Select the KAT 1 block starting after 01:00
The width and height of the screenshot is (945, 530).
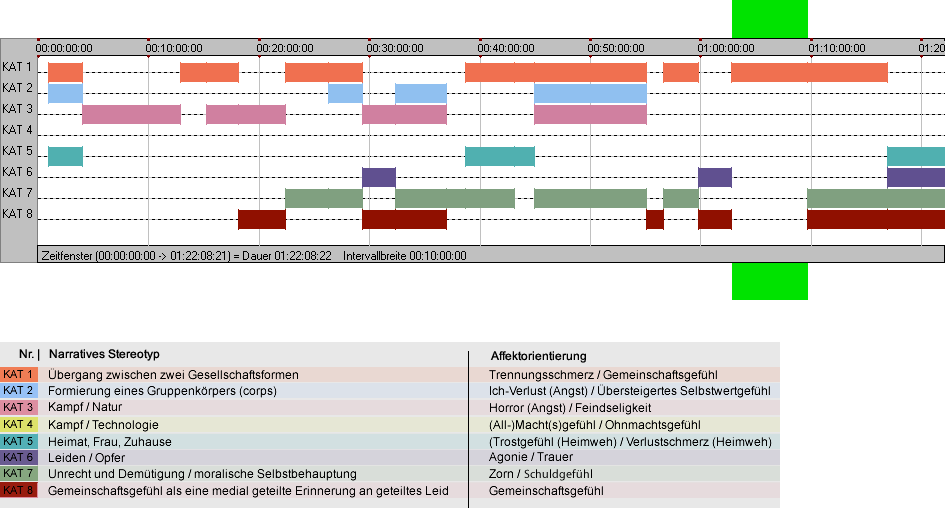point(809,72)
